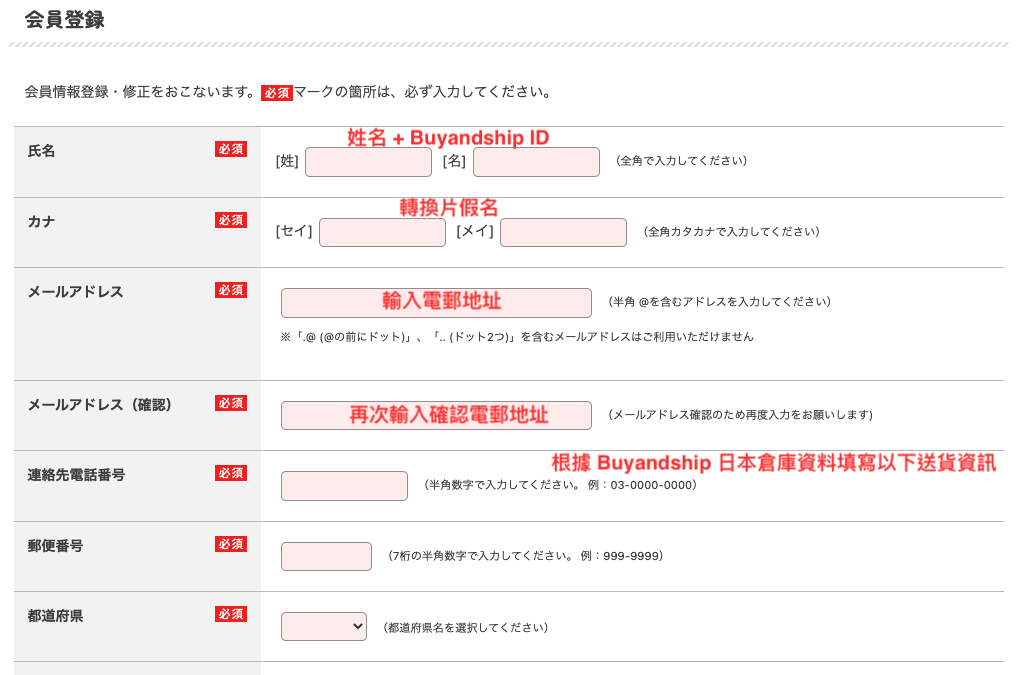
Task: Click the red Buyandship 日本倉庫 shipping note
Action: point(773,463)
